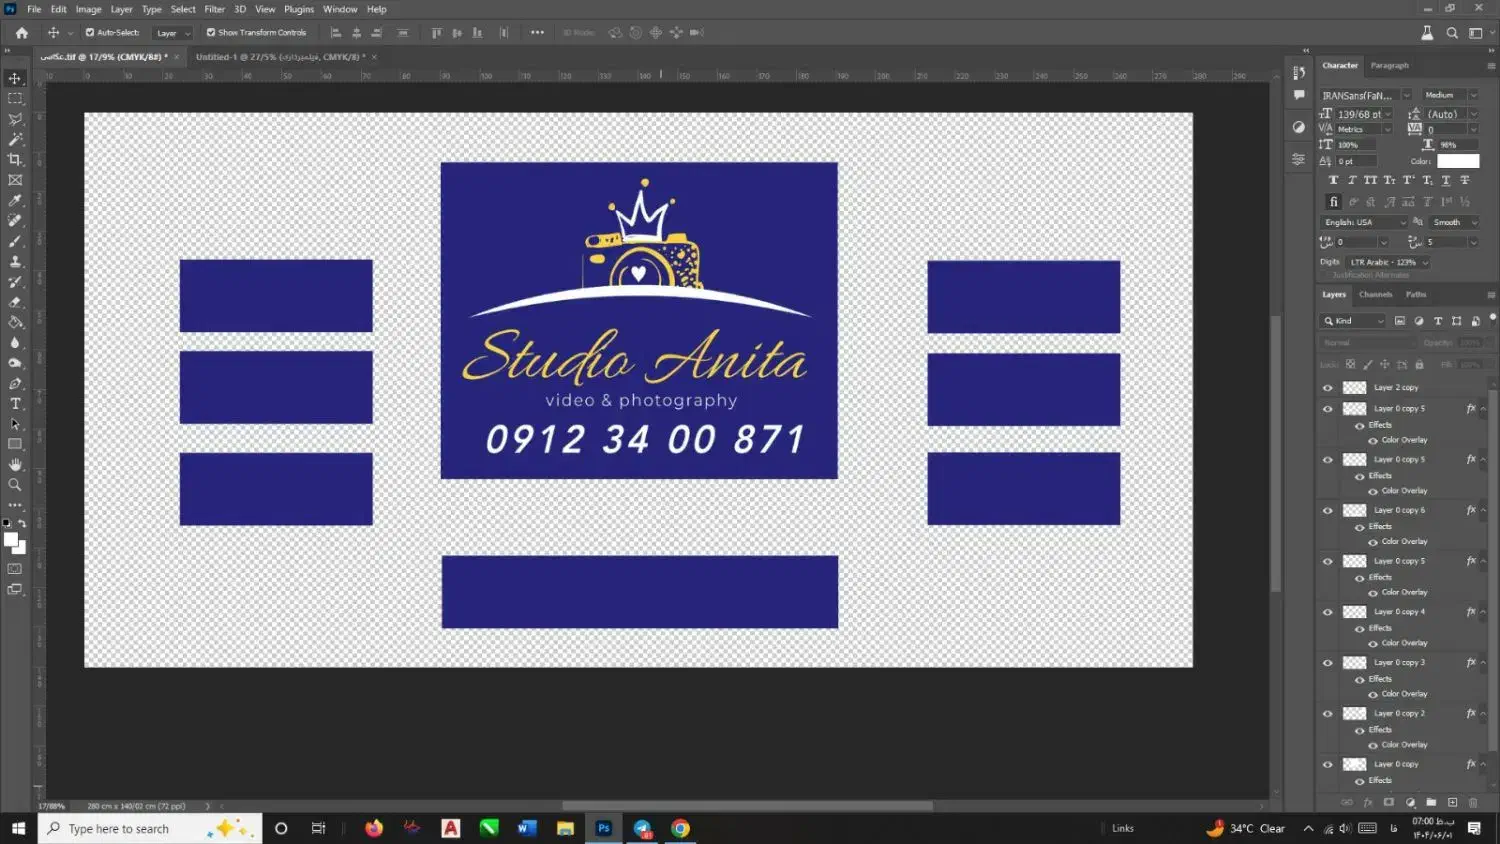
Task: Select the Brush tool
Action: (15, 241)
